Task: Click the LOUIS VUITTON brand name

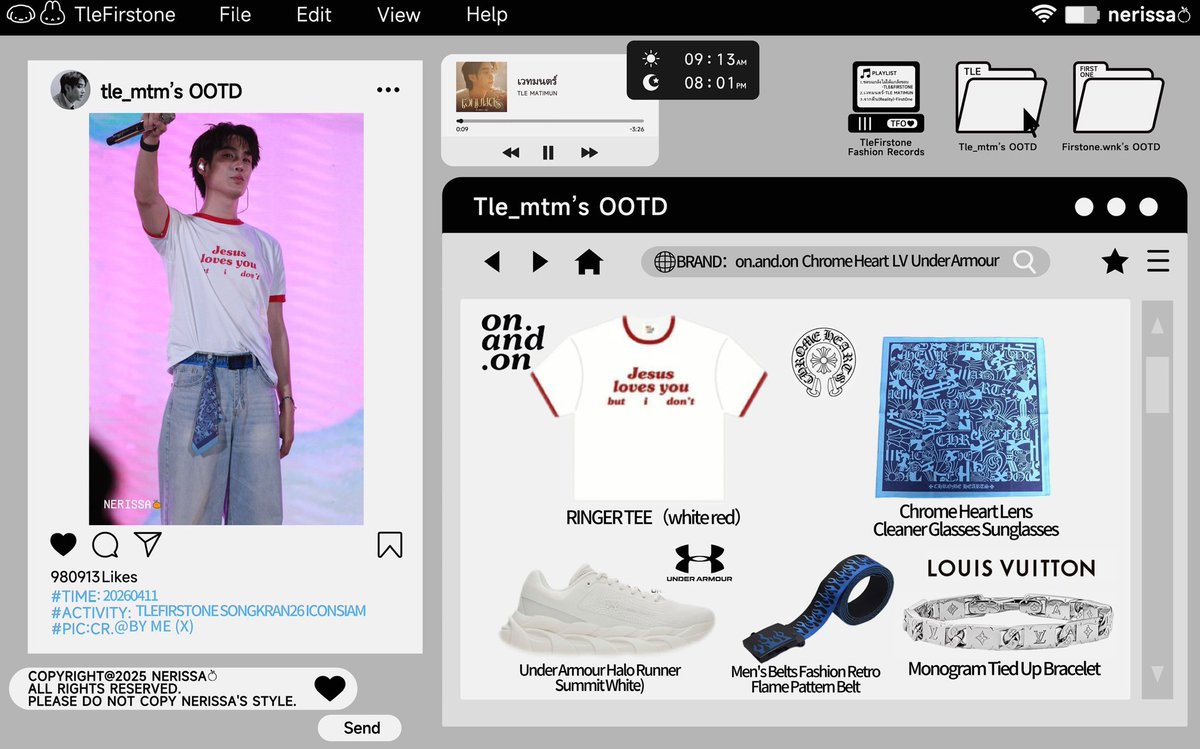Action: point(1011,568)
